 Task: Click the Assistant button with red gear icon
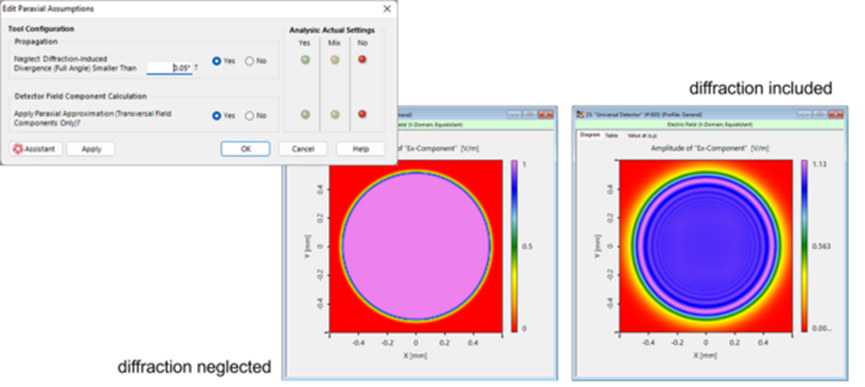[36, 149]
